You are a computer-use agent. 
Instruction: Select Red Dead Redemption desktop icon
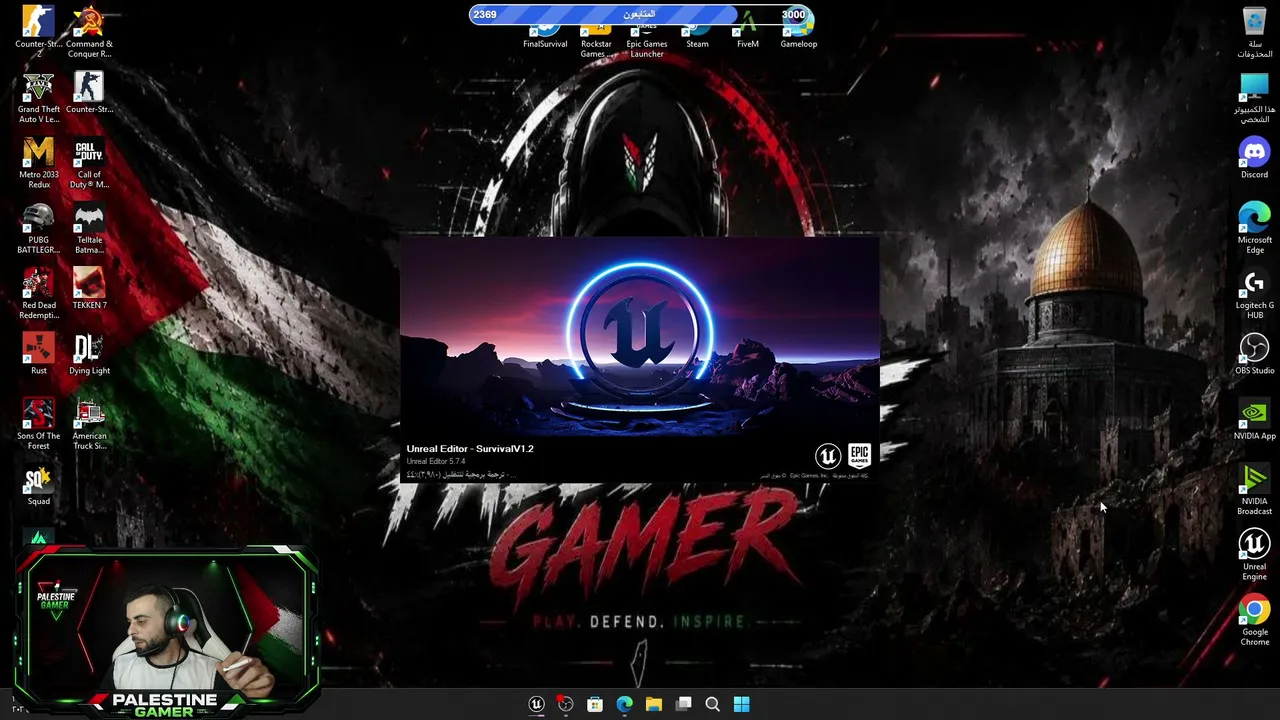point(38,294)
